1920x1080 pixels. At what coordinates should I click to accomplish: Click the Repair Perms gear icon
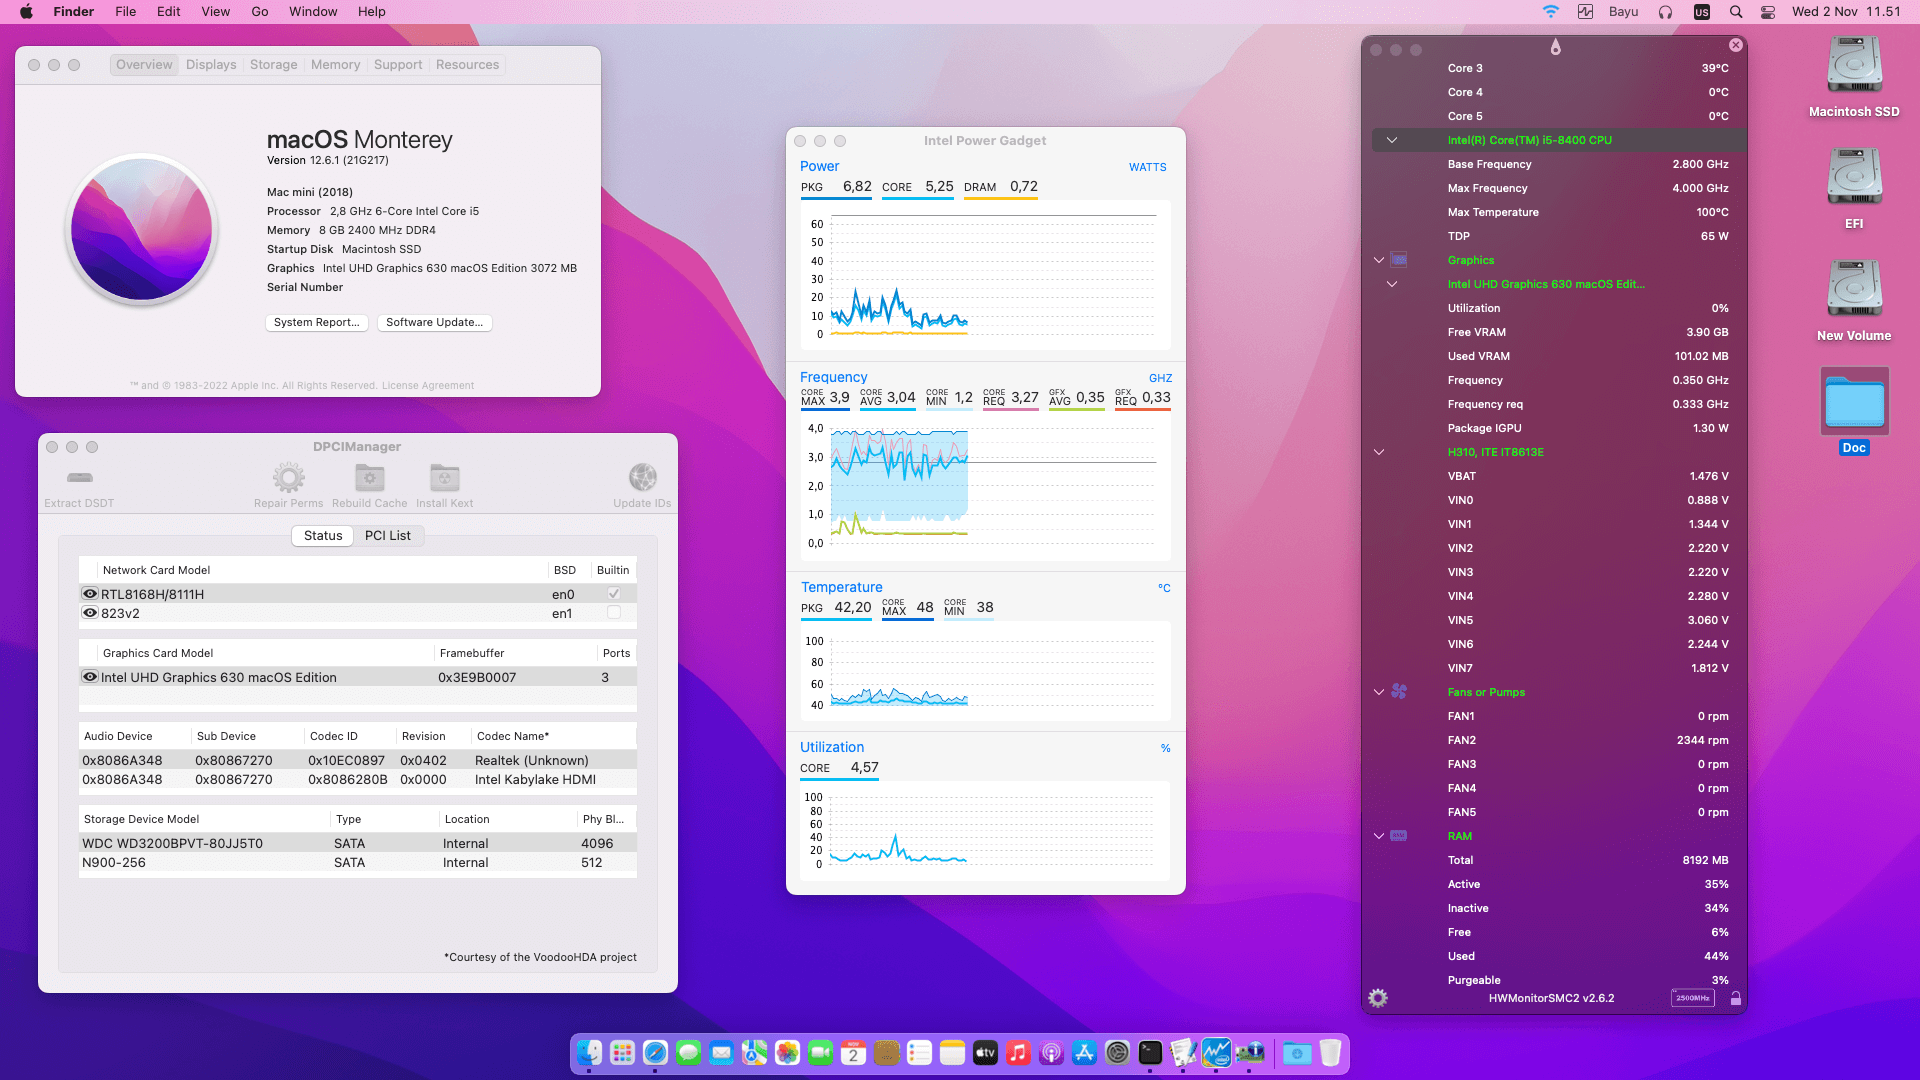point(288,478)
